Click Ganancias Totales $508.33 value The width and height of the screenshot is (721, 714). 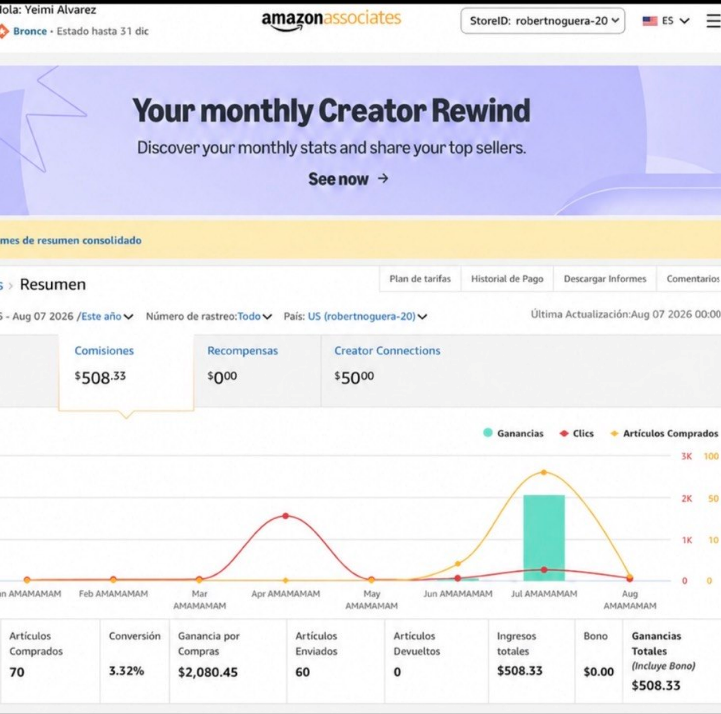(x=656, y=685)
